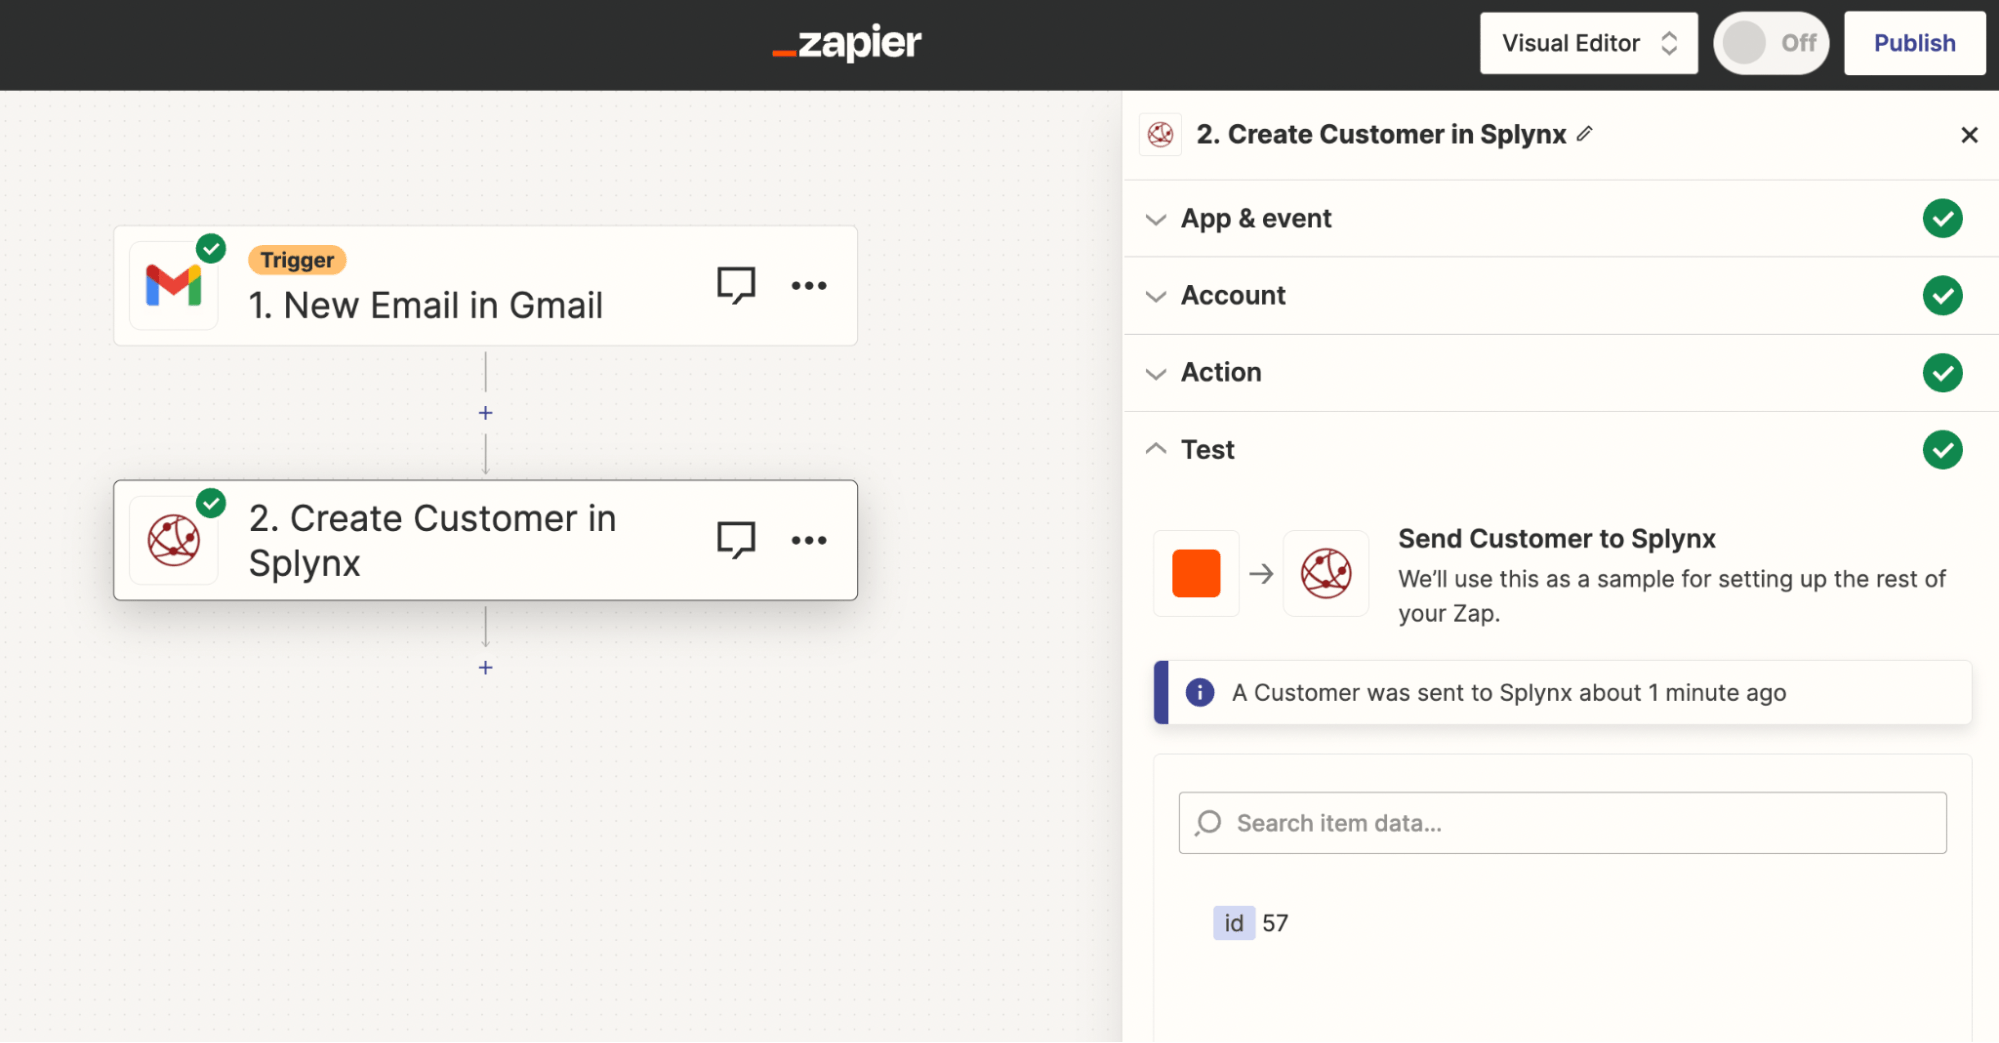Image resolution: width=1999 pixels, height=1043 pixels.
Task: Click the Zapier logo in header
Action: pyautogui.click(x=847, y=43)
